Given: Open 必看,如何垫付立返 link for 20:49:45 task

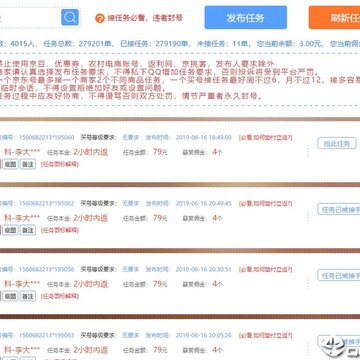Looking at the screenshot, I should 265,203.
